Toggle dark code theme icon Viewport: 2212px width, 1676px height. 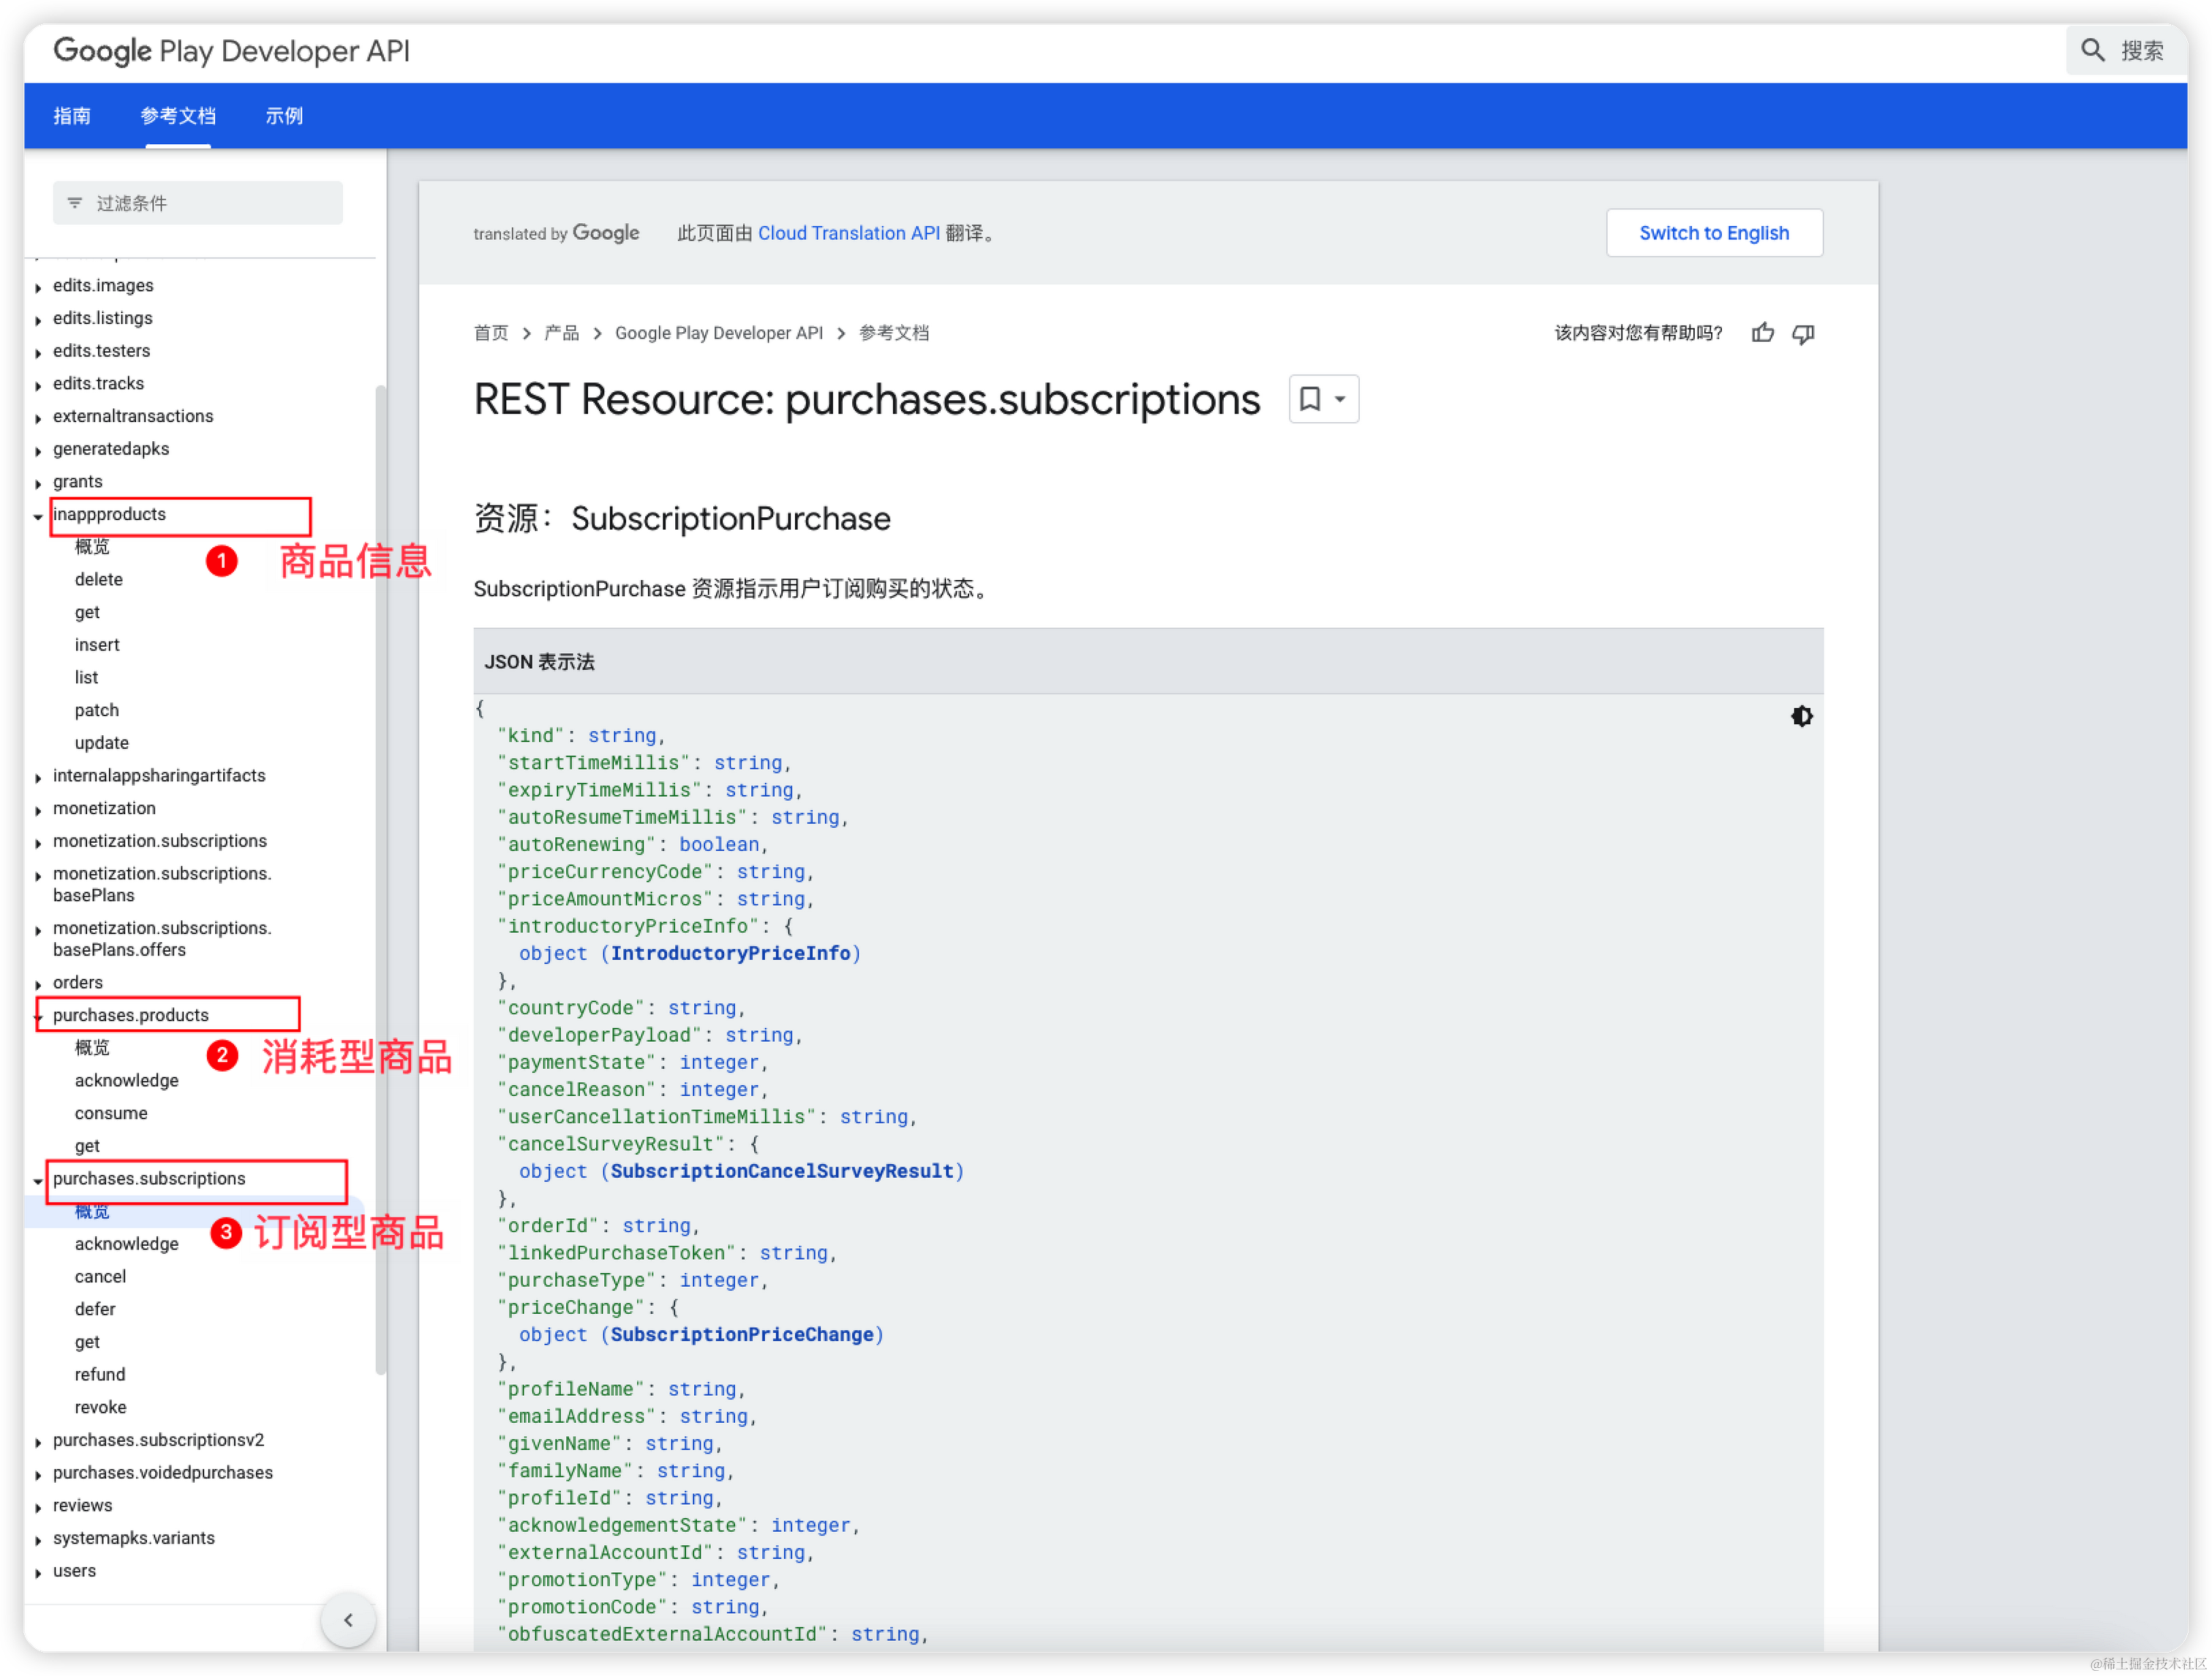tap(1801, 716)
